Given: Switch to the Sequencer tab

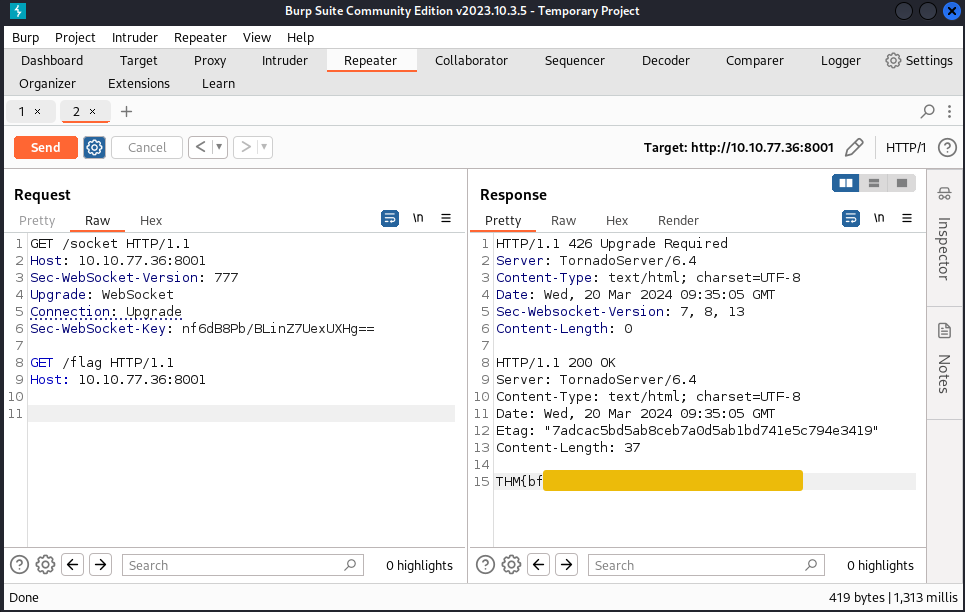Looking at the screenshot, I should pyautogui.click(x=575, y=60).
